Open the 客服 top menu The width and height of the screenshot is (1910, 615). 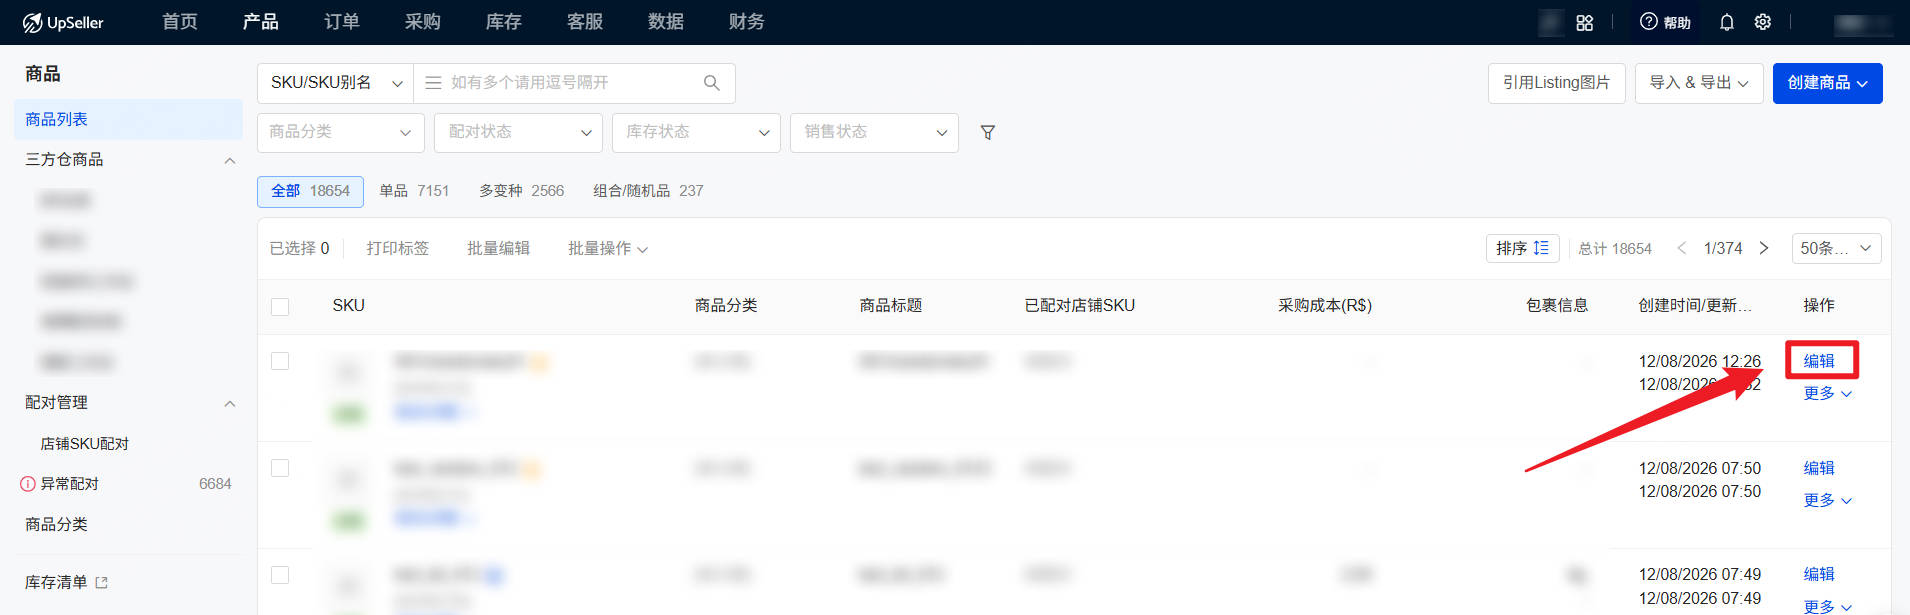585,22
